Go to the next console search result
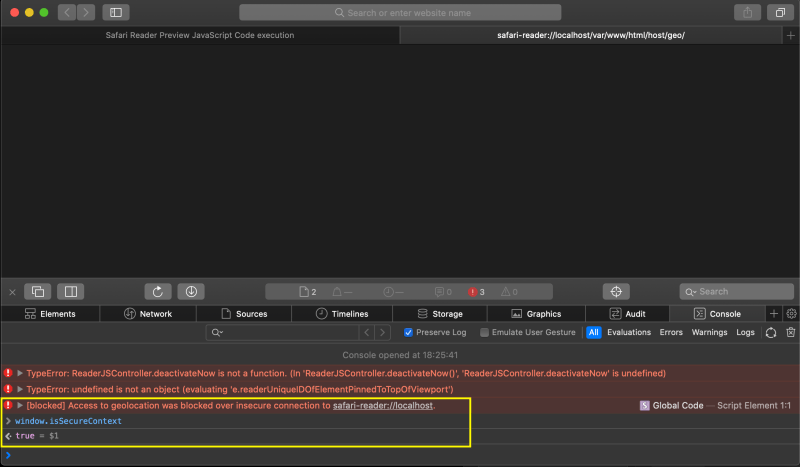800x467 pixels. (x=382, y=332)
